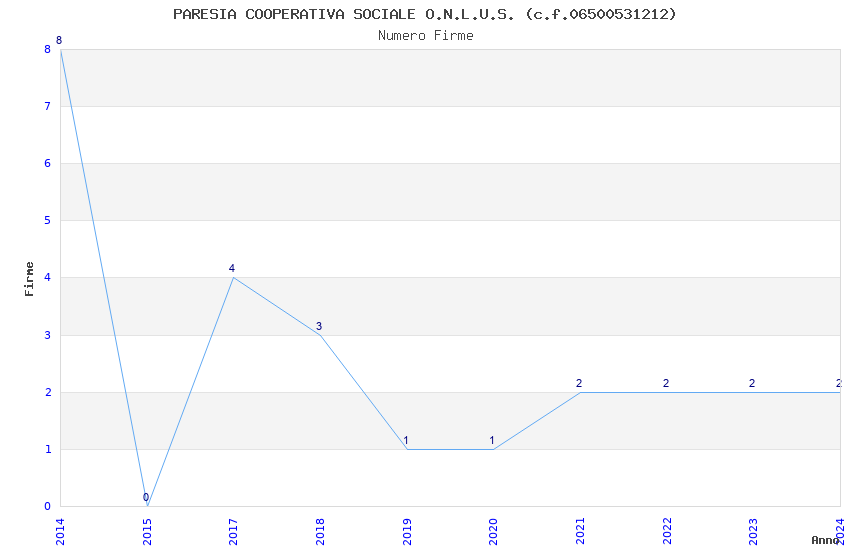Select the 2023 data point labeled 2
Viewport: 850px width, 550px height.
(x=753, y=392)
